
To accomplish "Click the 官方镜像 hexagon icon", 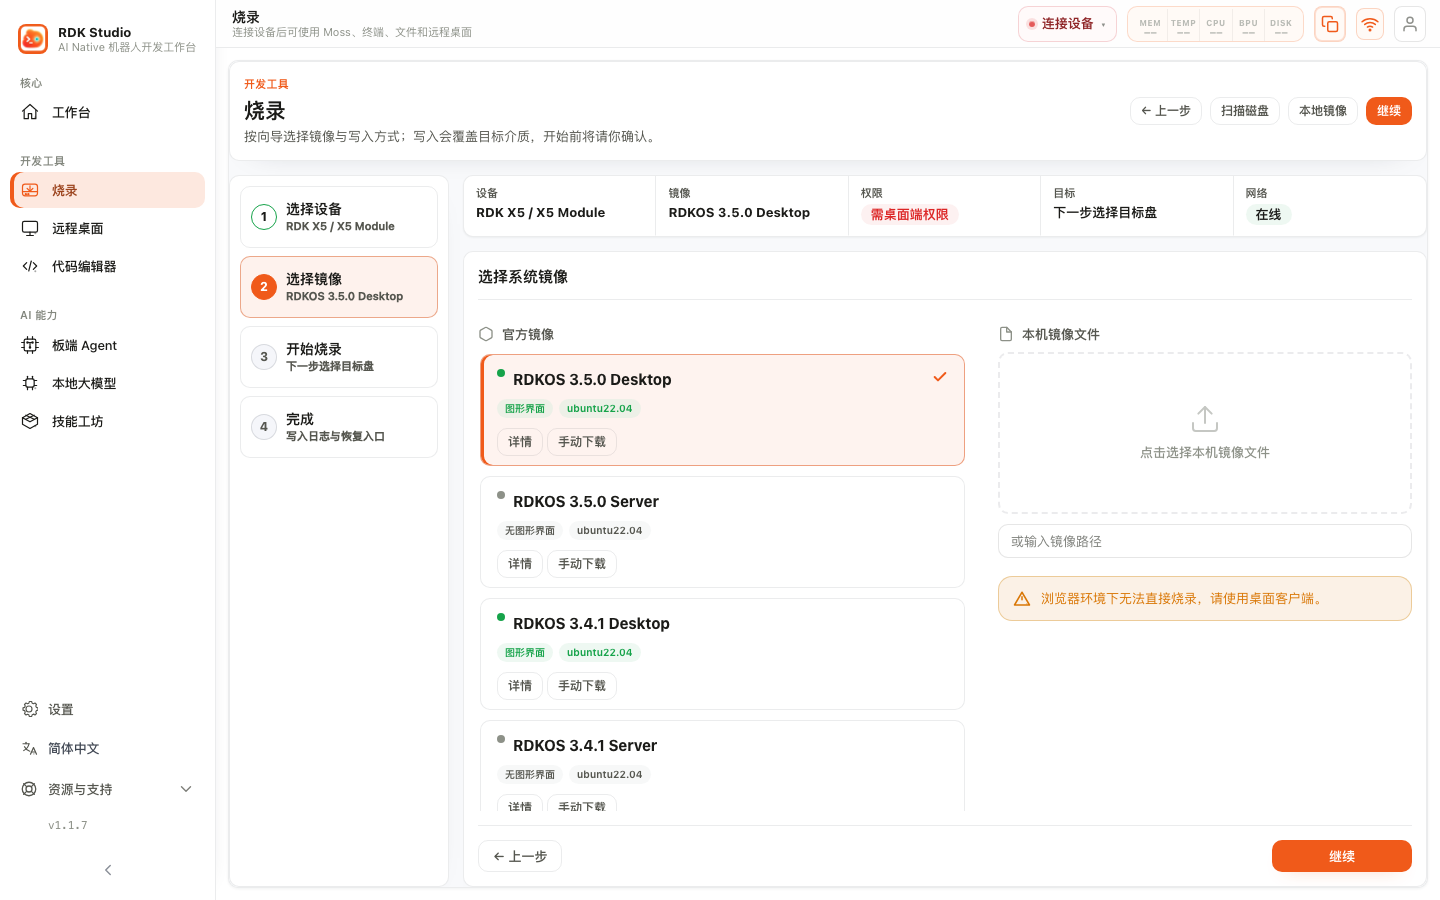I will tap(486, 334).
